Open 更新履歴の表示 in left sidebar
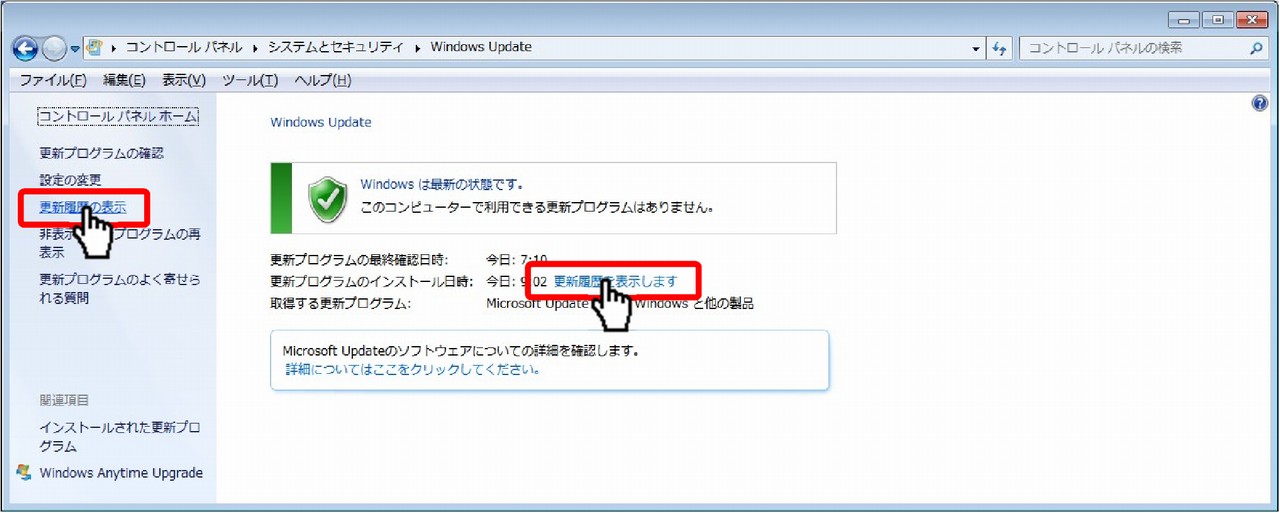The image size is (1280, 513). coord(83,207)
